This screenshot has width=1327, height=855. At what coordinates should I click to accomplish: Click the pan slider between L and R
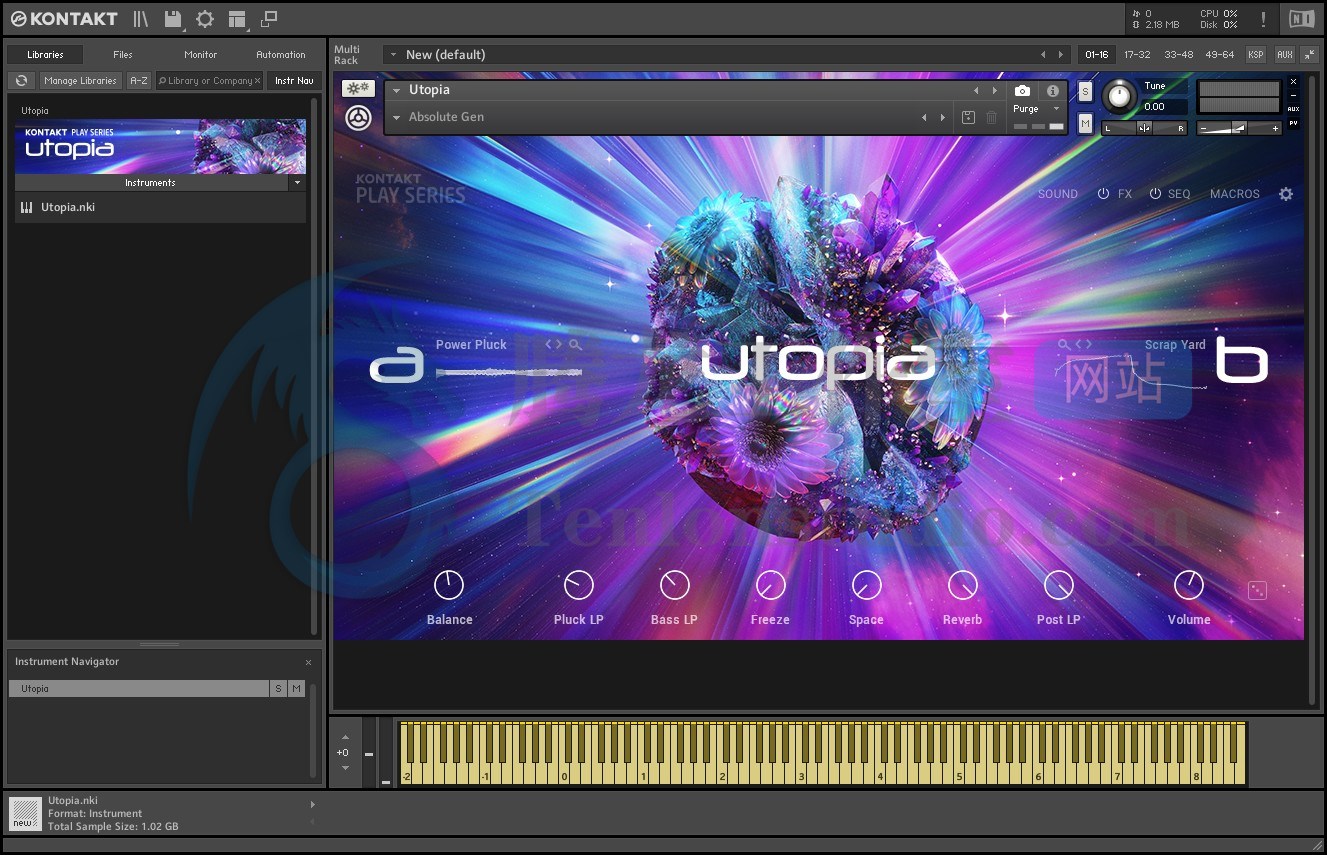(1145, 128)
